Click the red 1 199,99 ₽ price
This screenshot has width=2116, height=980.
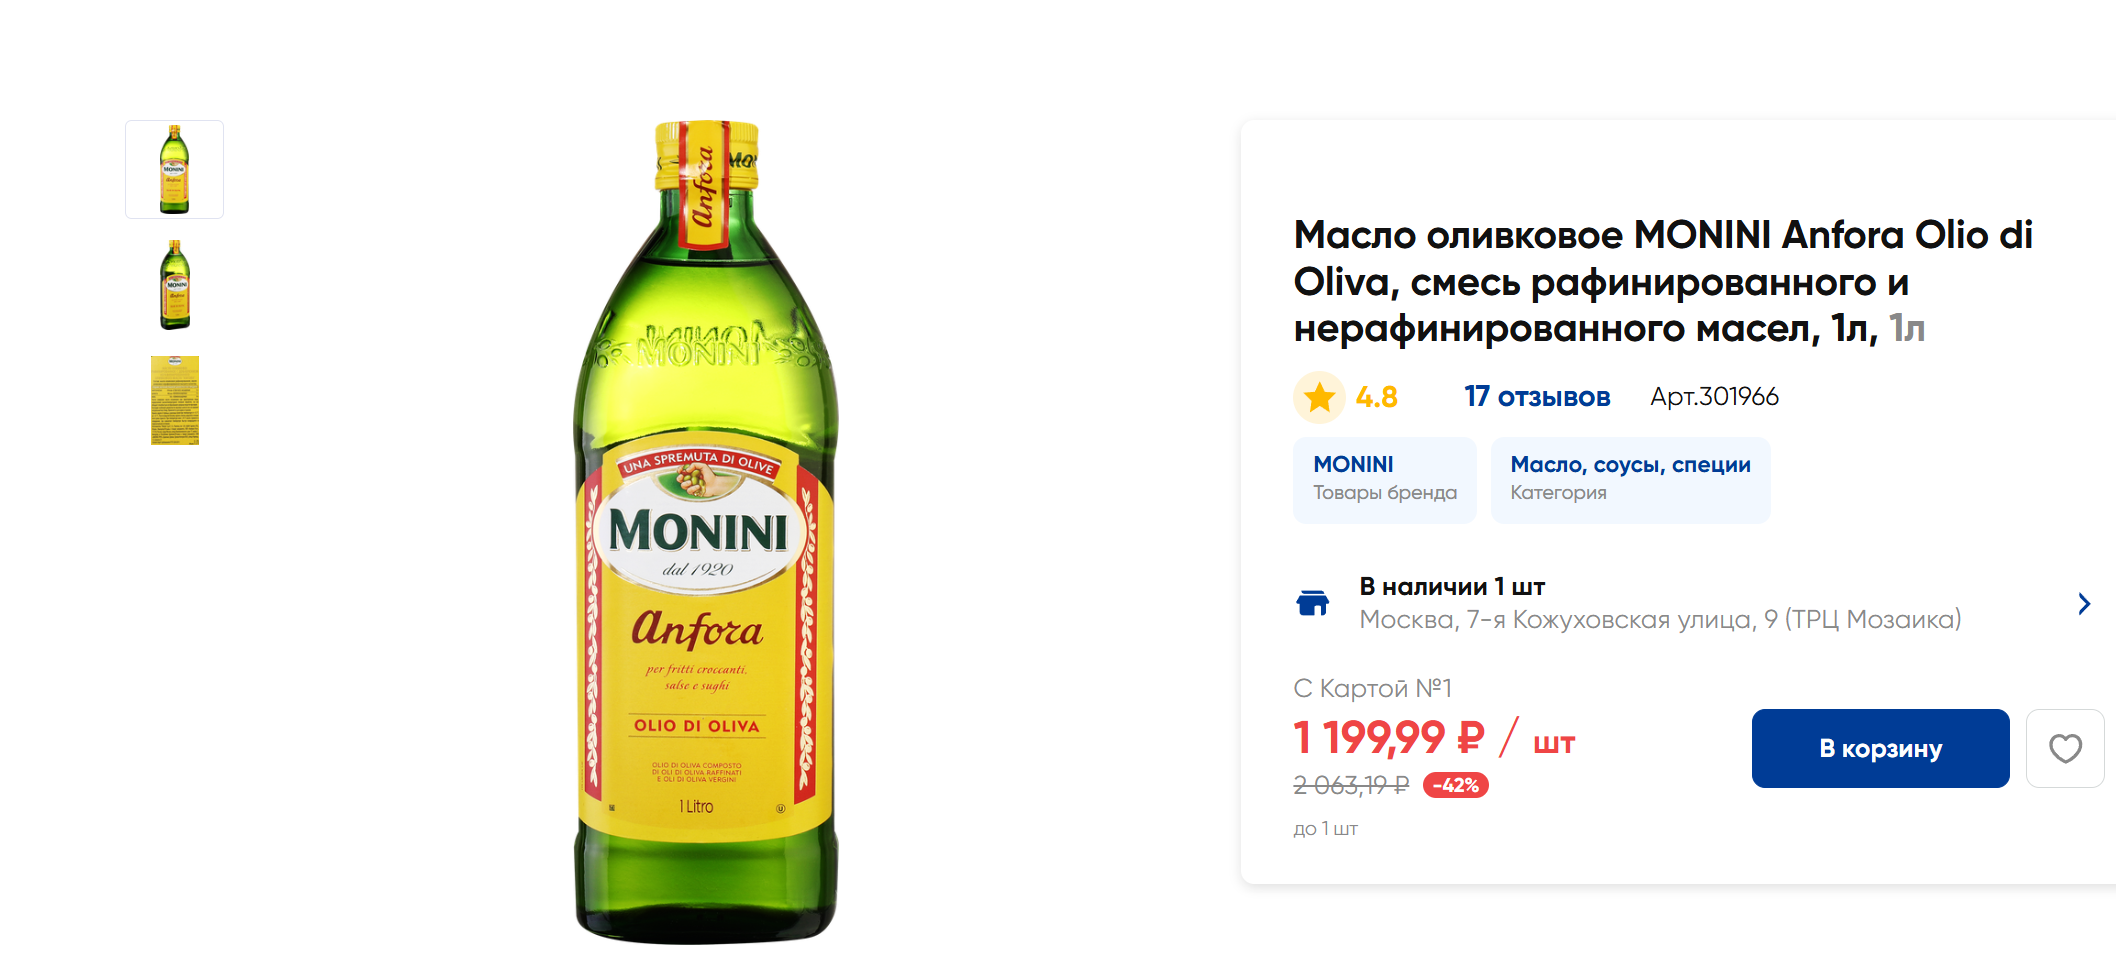click(1388, 738)
